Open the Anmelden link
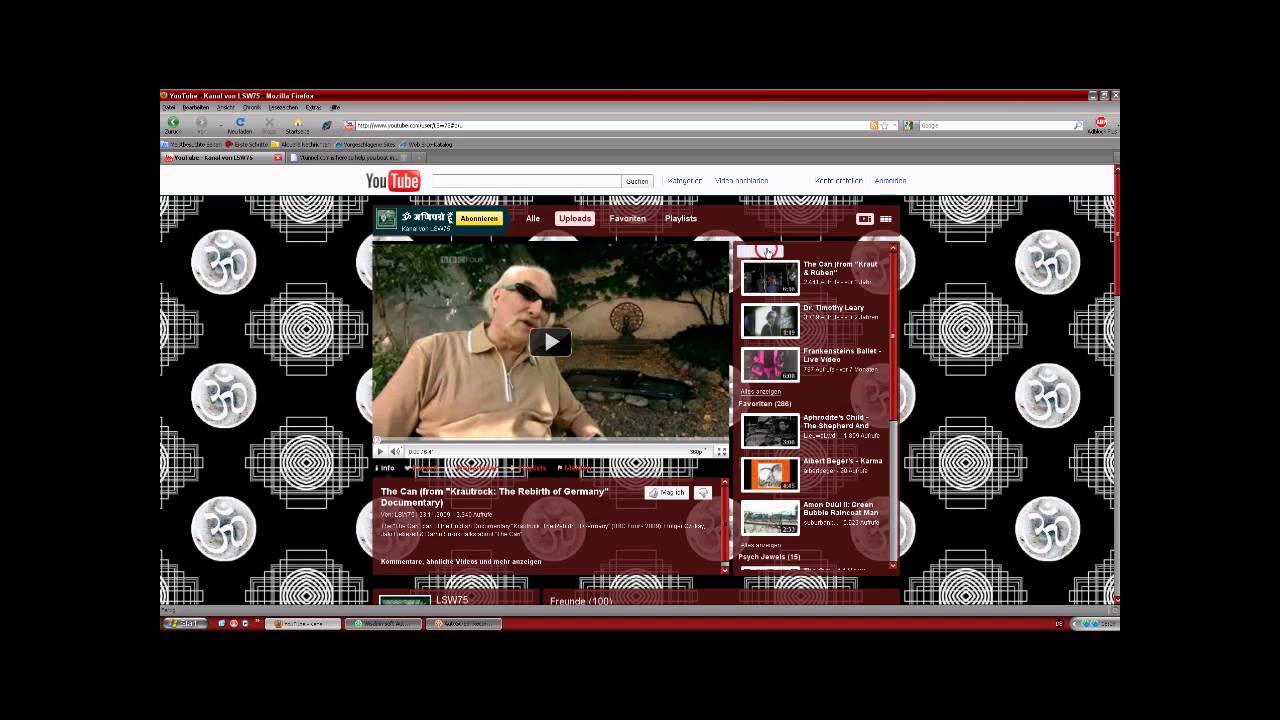 [x=890, y=181]
